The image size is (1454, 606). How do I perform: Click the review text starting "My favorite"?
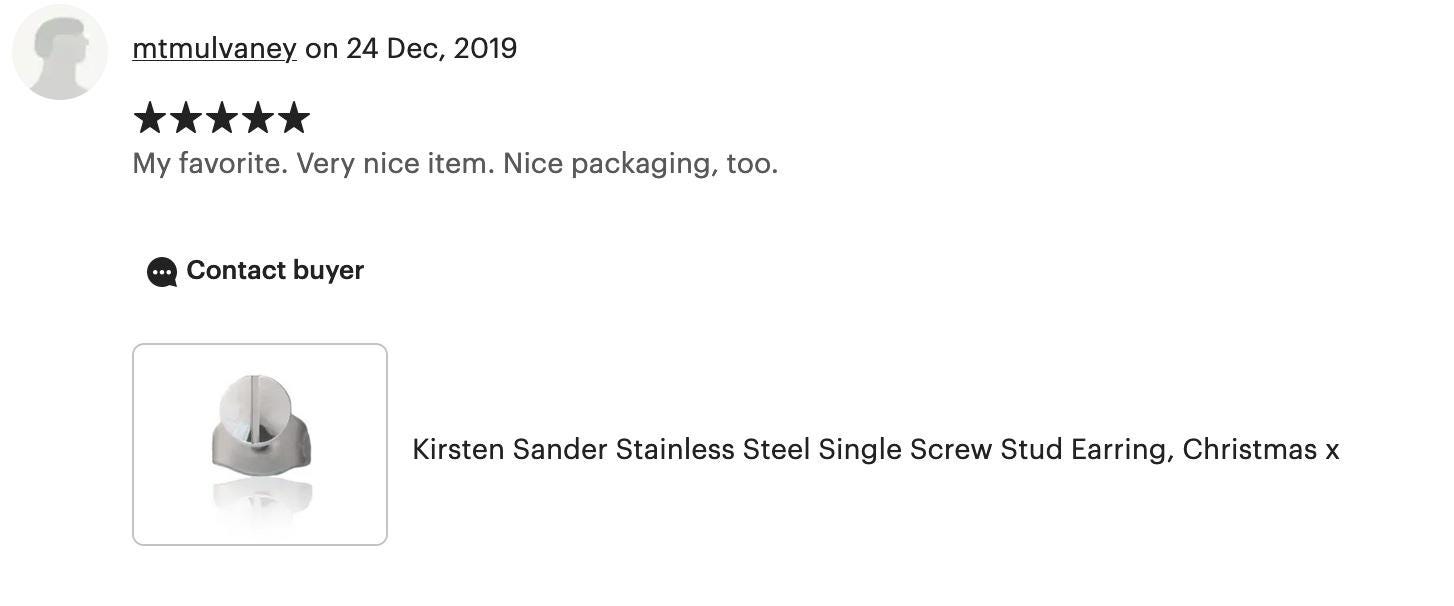[455, 163]
